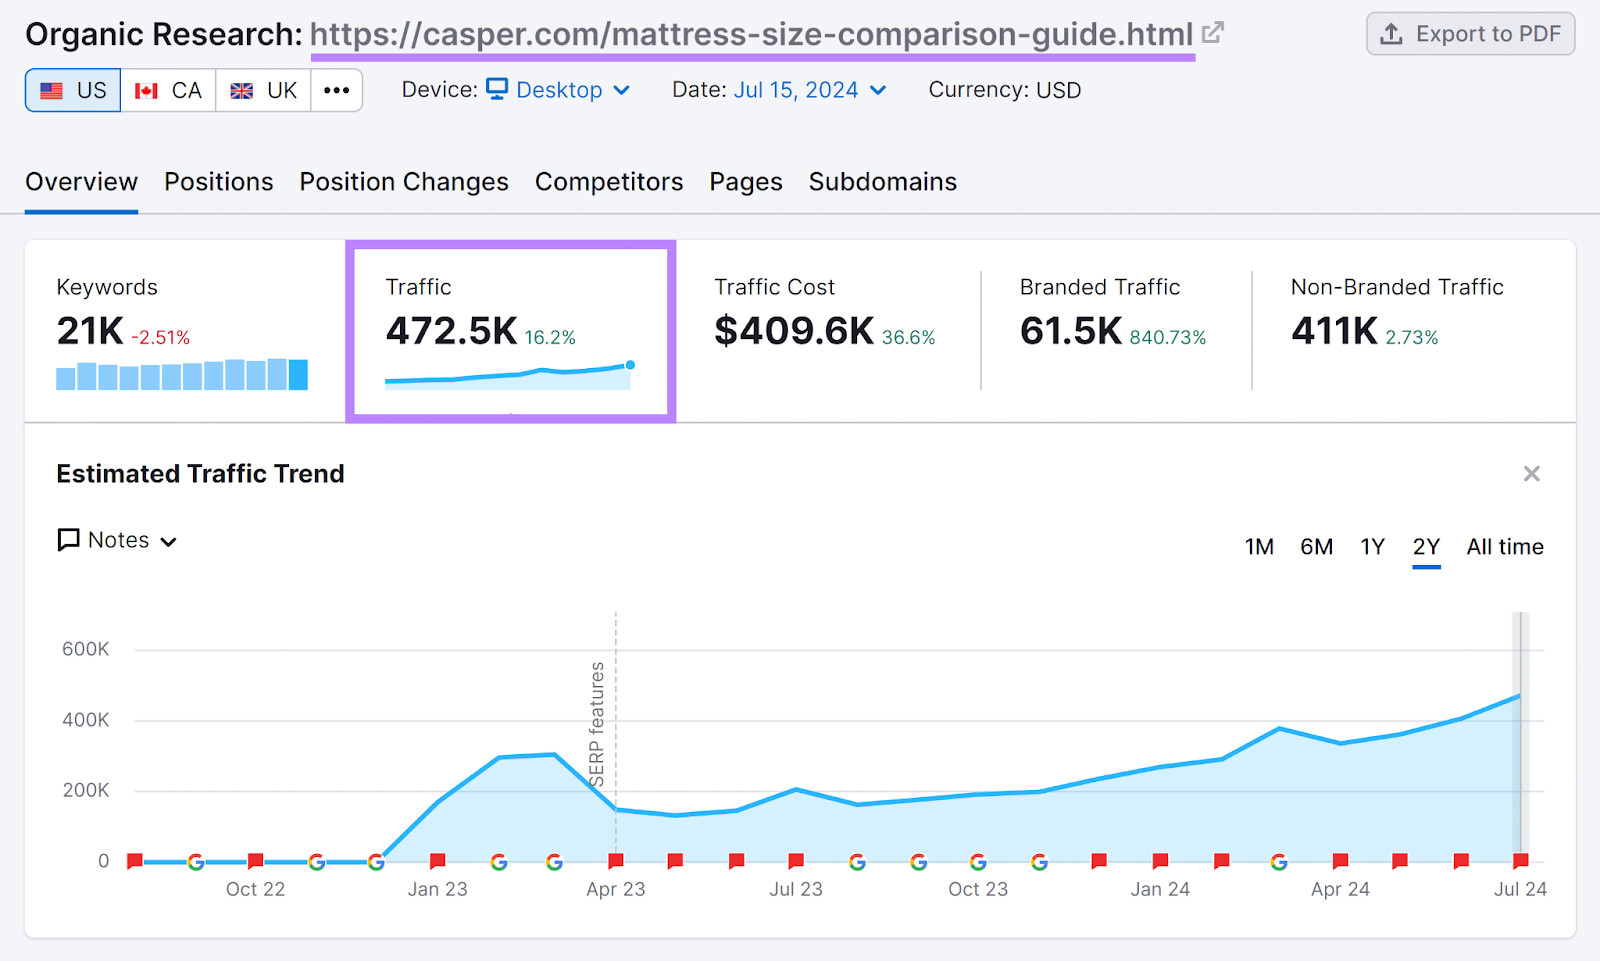Click the red flag note at Apr 23
1600x961 pixels.
click(x=616, y=861)
